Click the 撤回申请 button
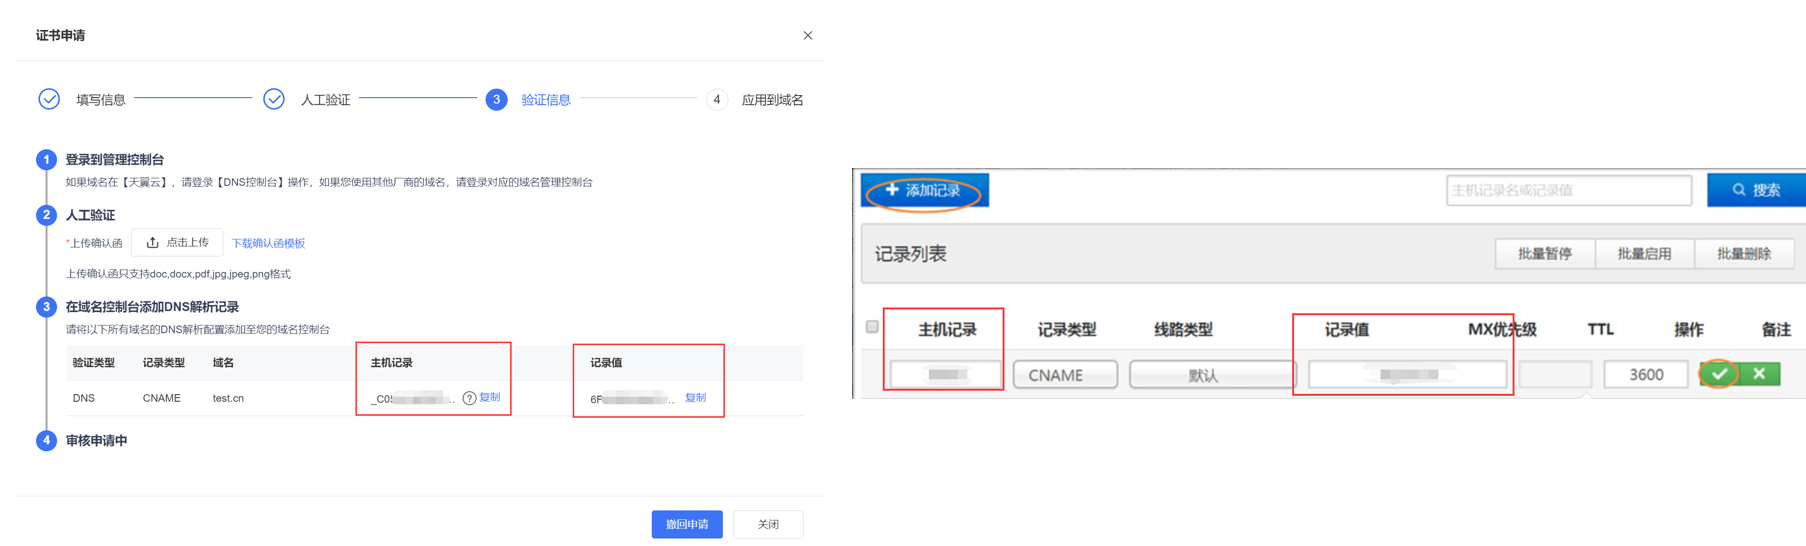Screen dimensions: 1806x546 click(687, 524)
